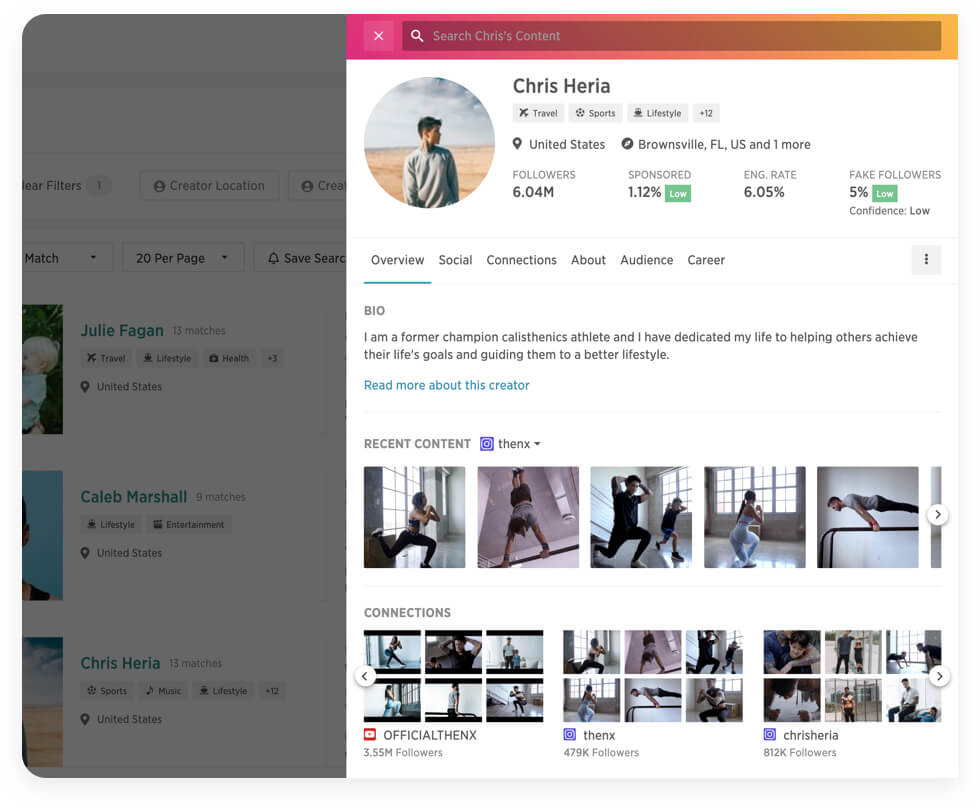Expand the +12 more tags in the profile panel
The height and width of the screenshot is (808, 980).
[706, 113]
